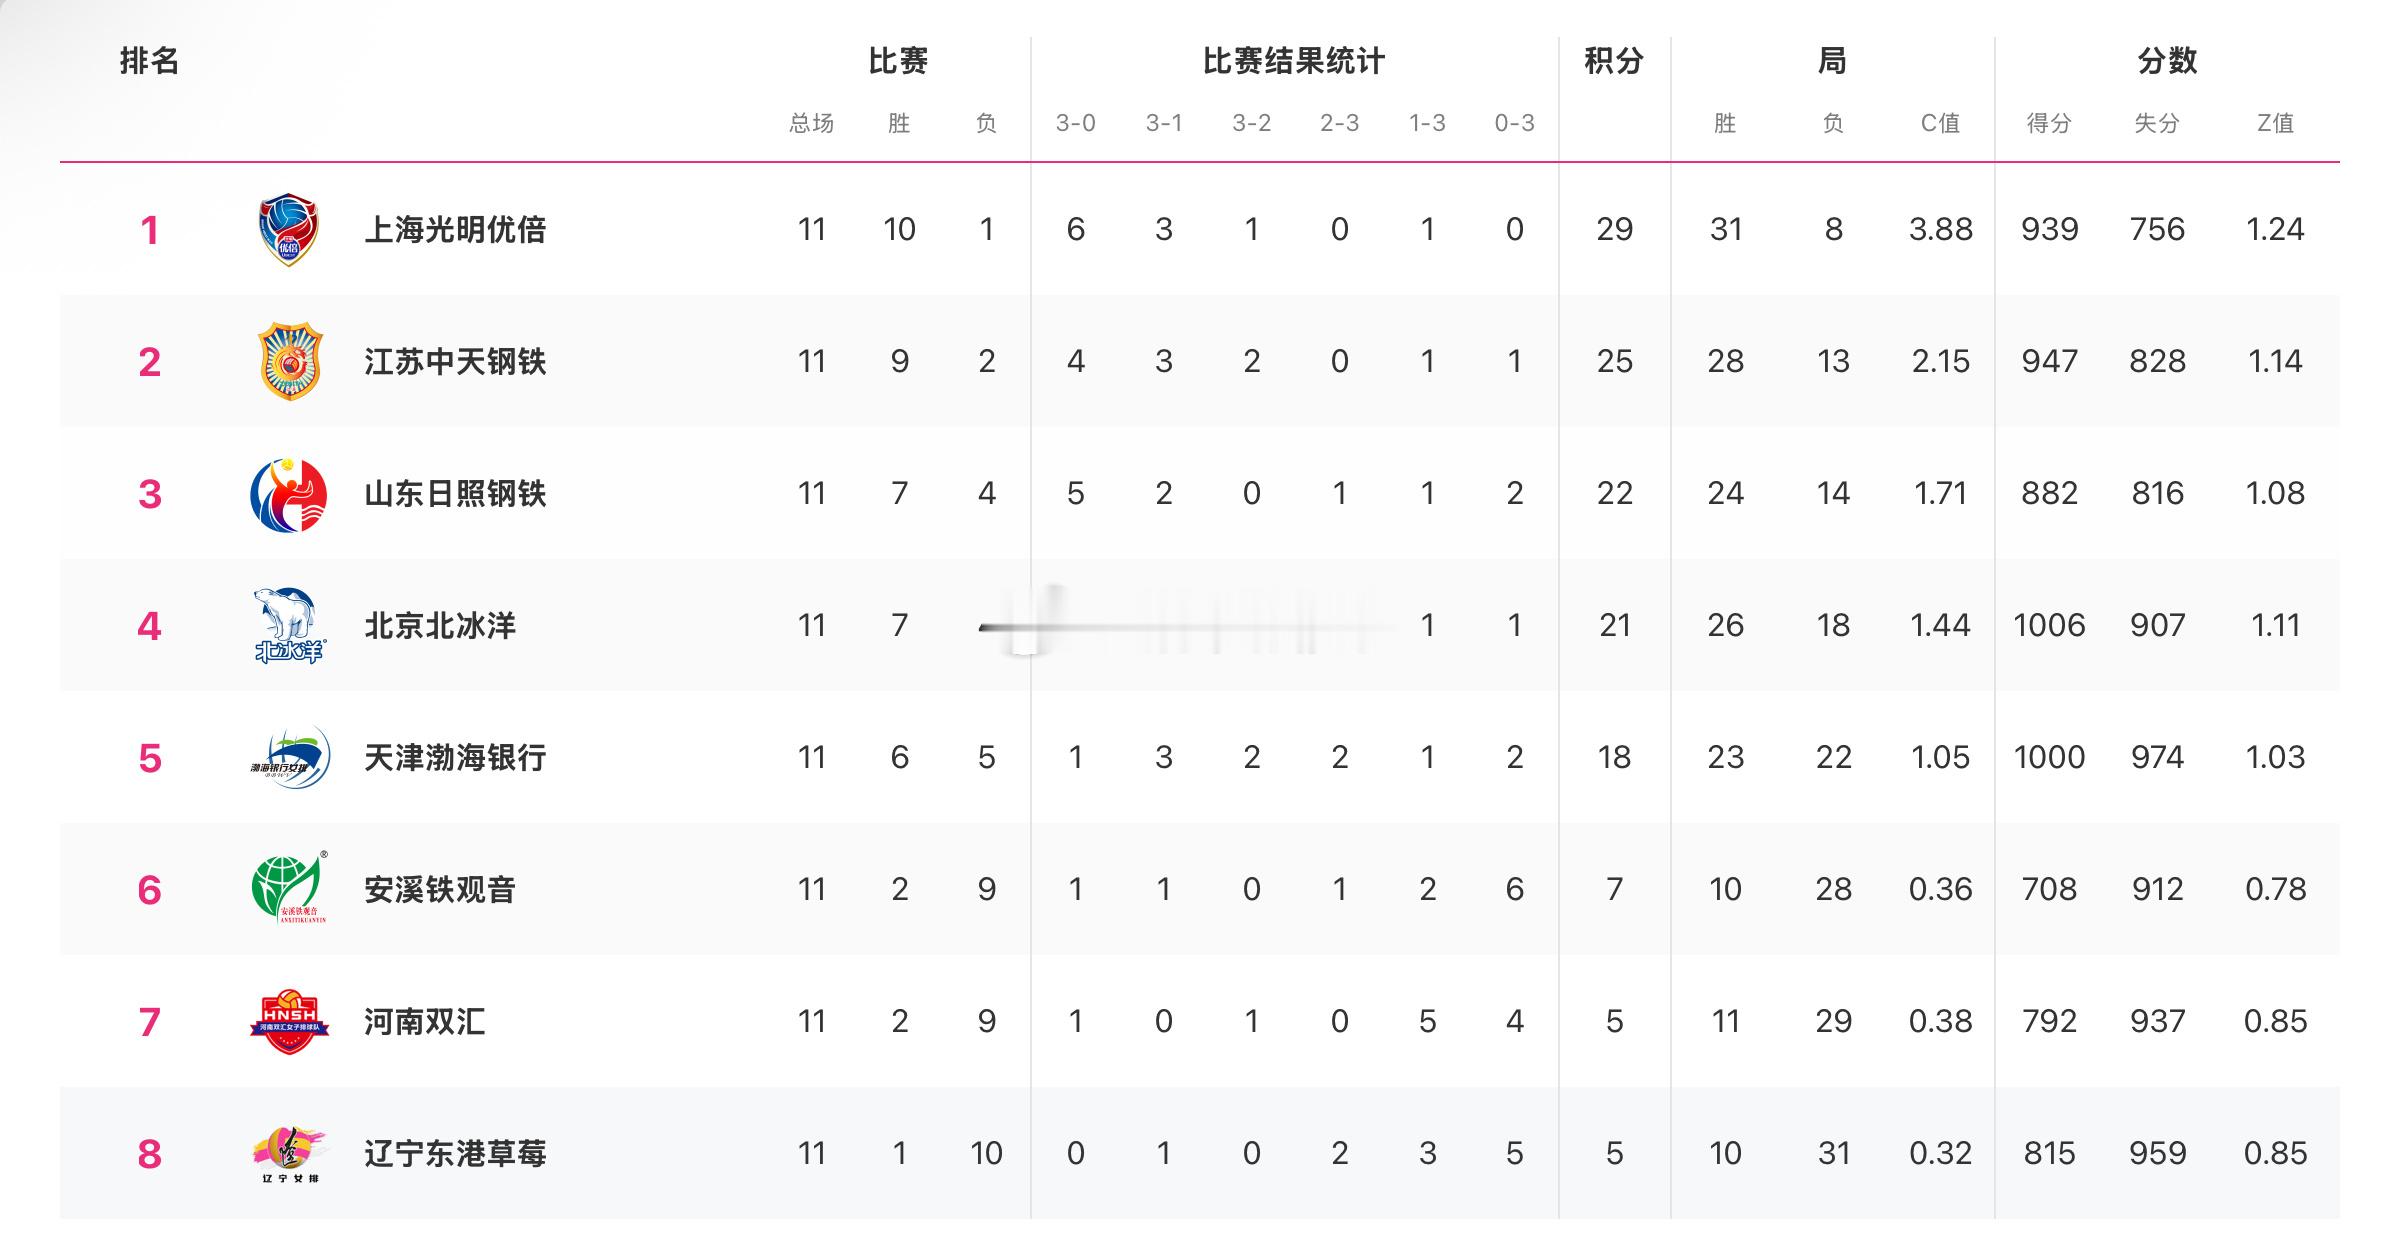Click the Liaoning Donggang Strawberry team logo

(x=289, y=1153)
